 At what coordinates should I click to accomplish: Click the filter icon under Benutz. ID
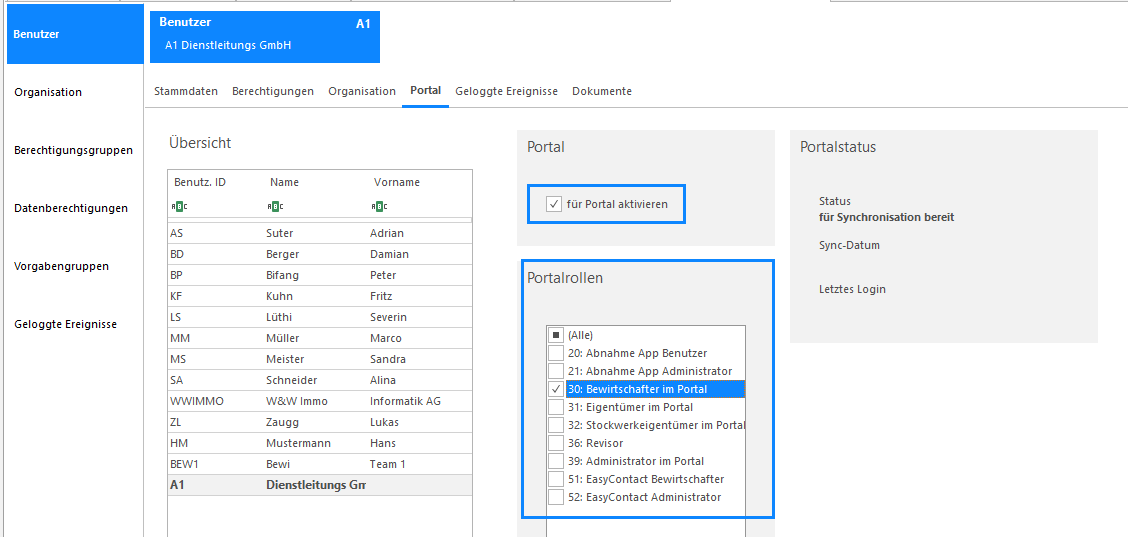point(179,207)
